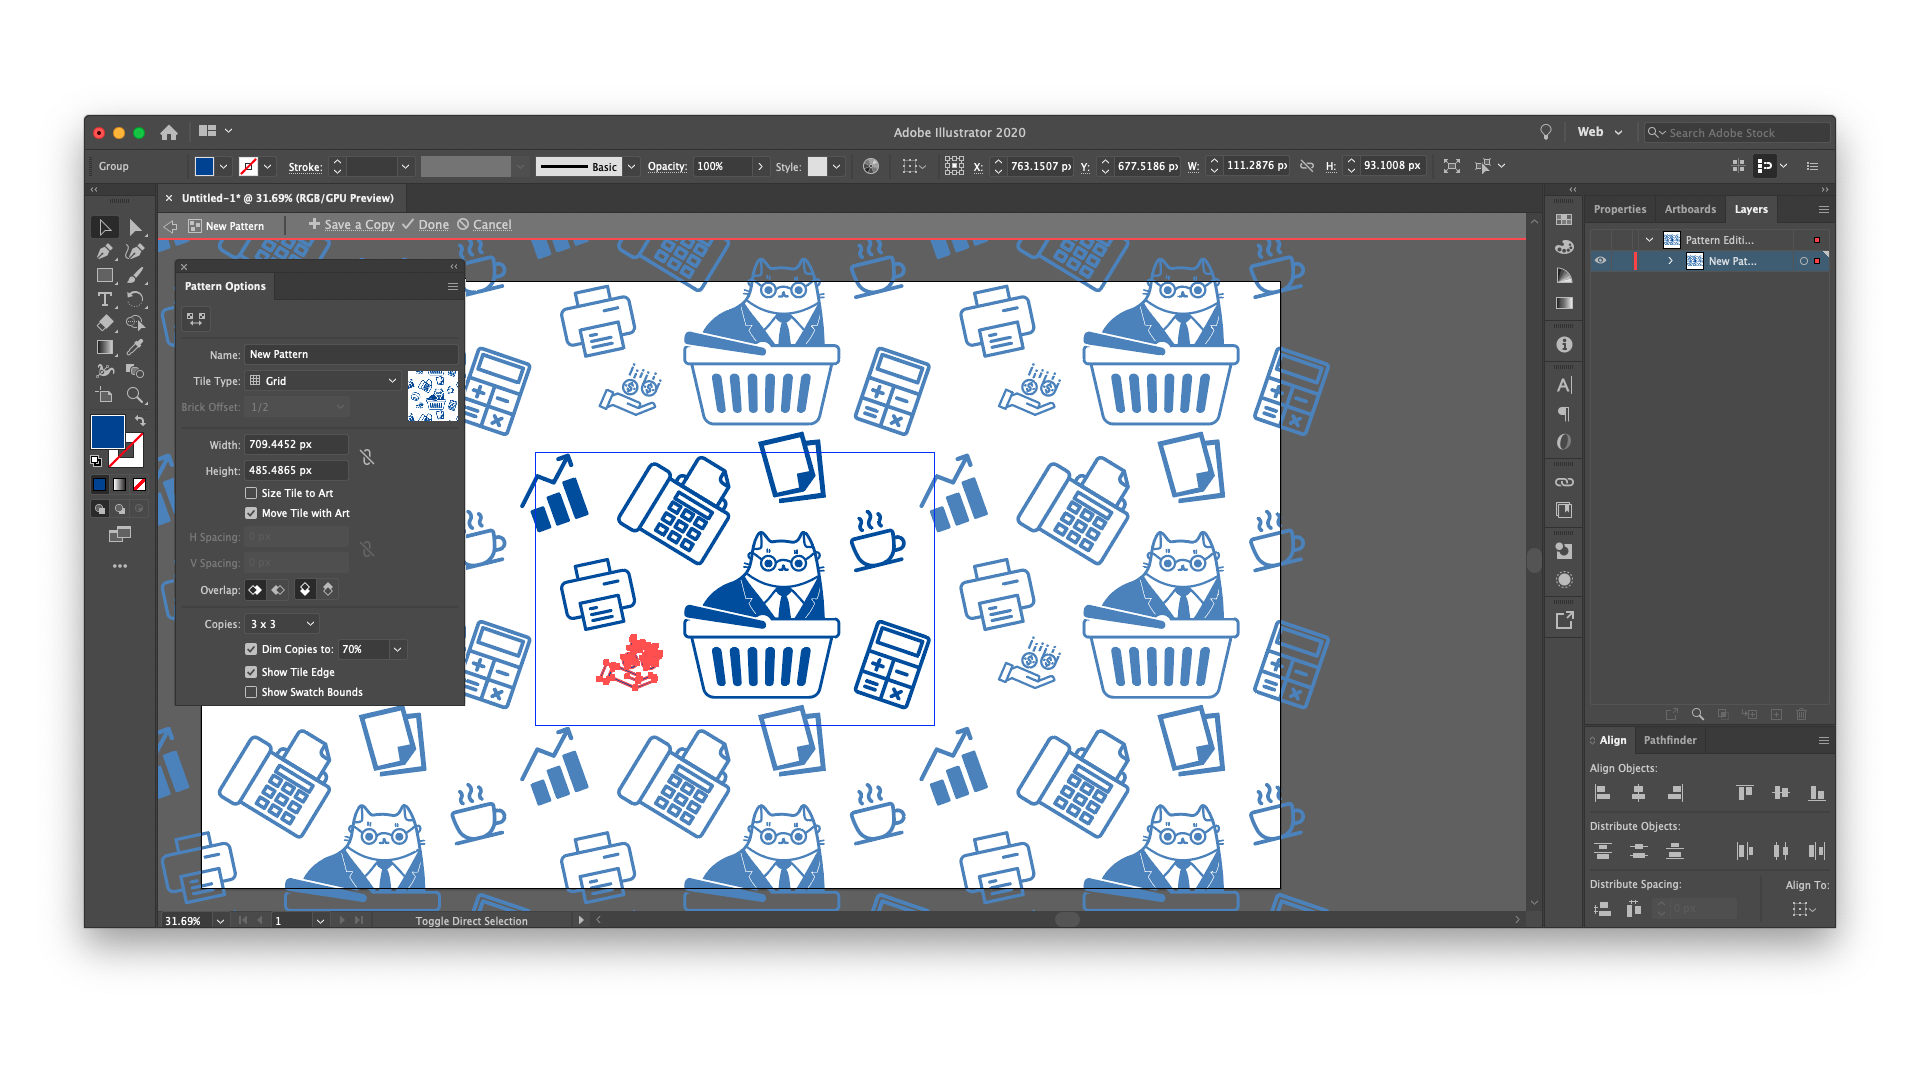1920x1080 pixels.
Task: Select the Selection tool arrow
Action: pos(104,228)
